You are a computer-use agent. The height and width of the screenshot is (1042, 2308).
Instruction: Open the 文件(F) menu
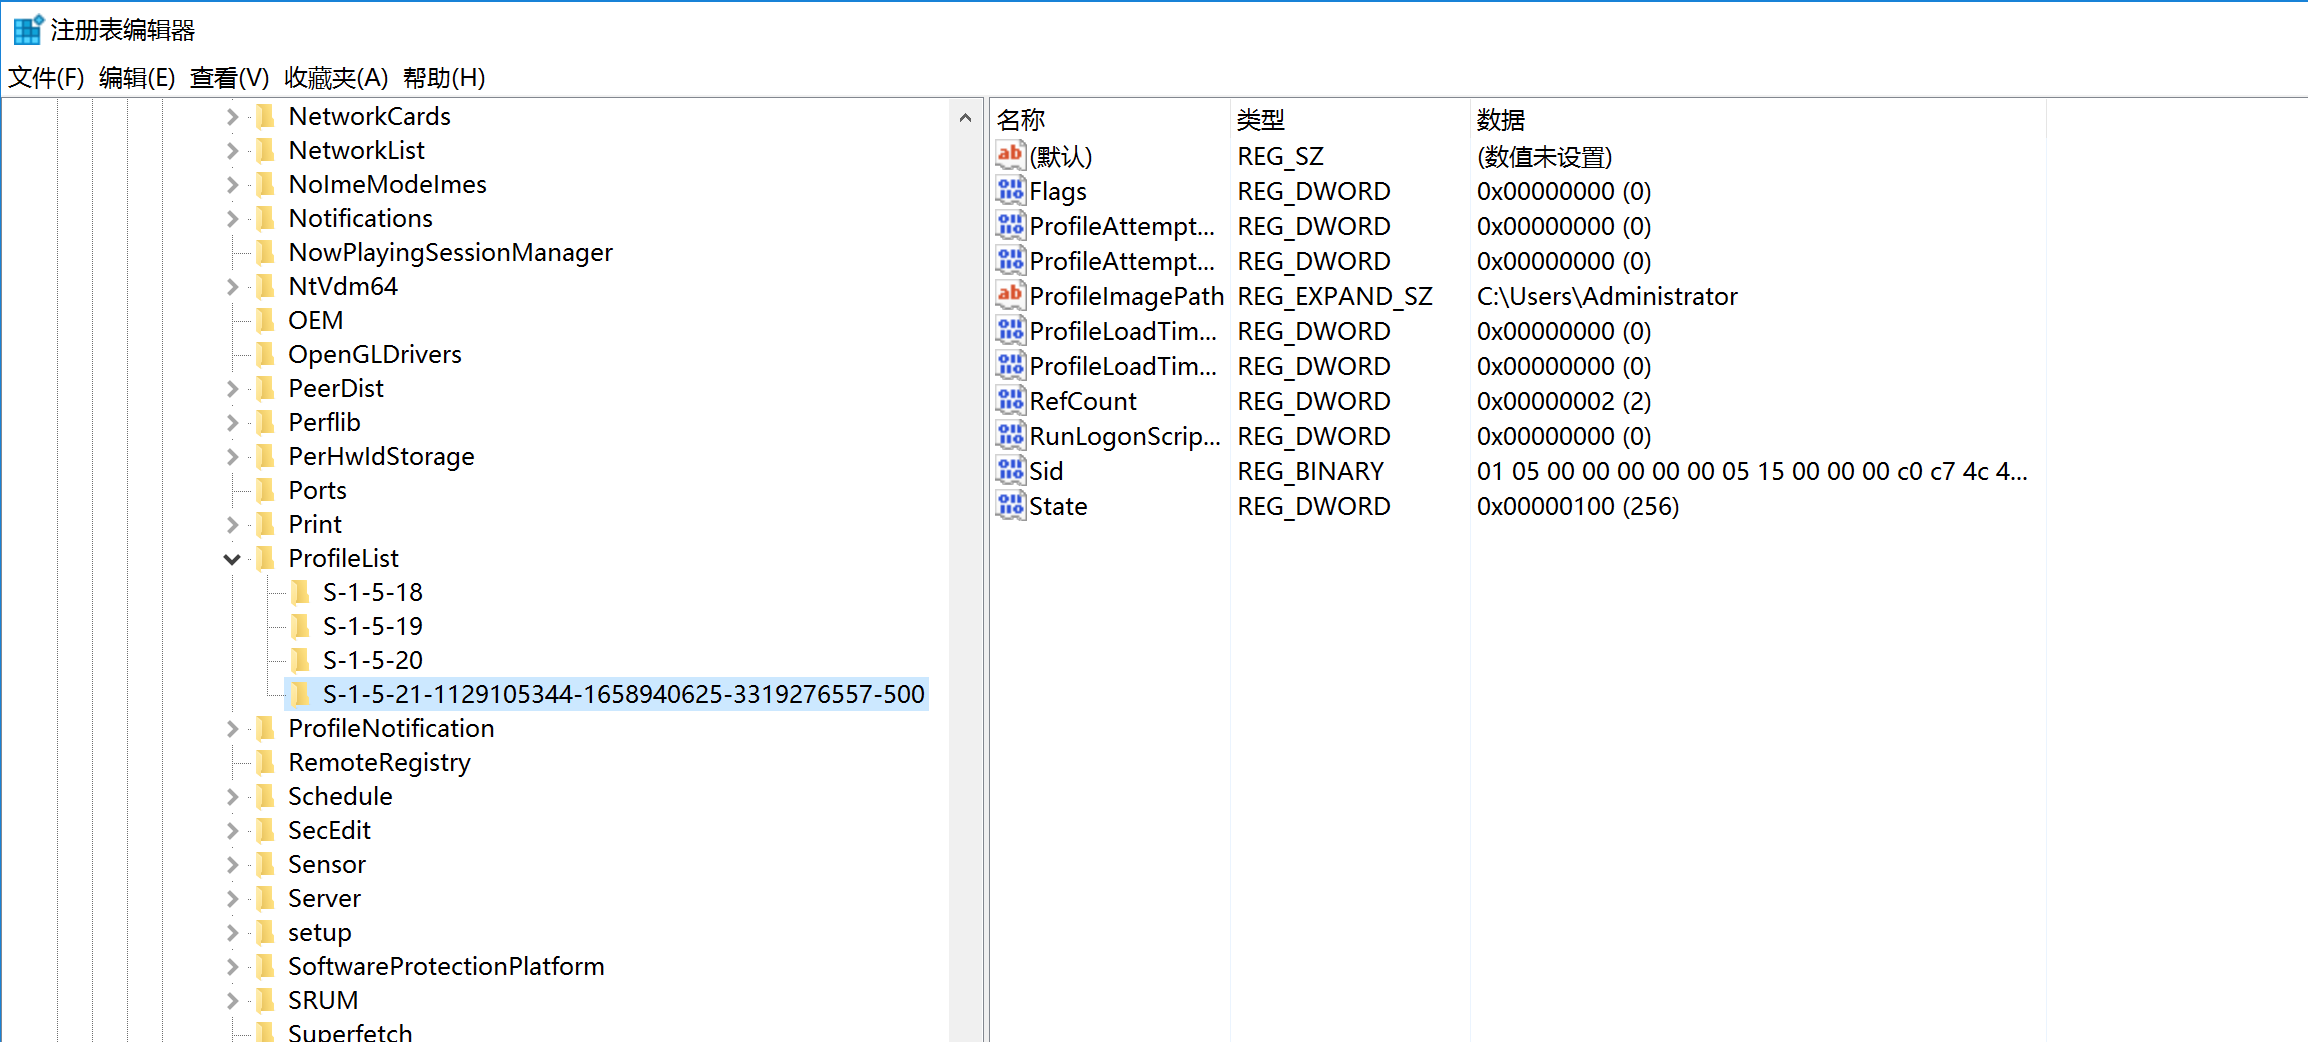46,78
